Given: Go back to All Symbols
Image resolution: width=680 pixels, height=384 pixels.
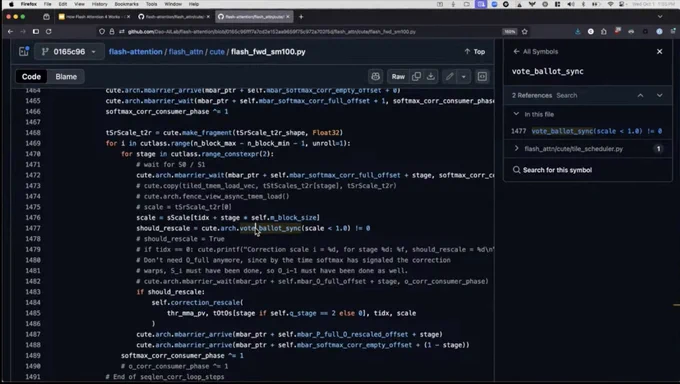Looking at the screenshot, I should pyautogui.click(x=536, y=52).
